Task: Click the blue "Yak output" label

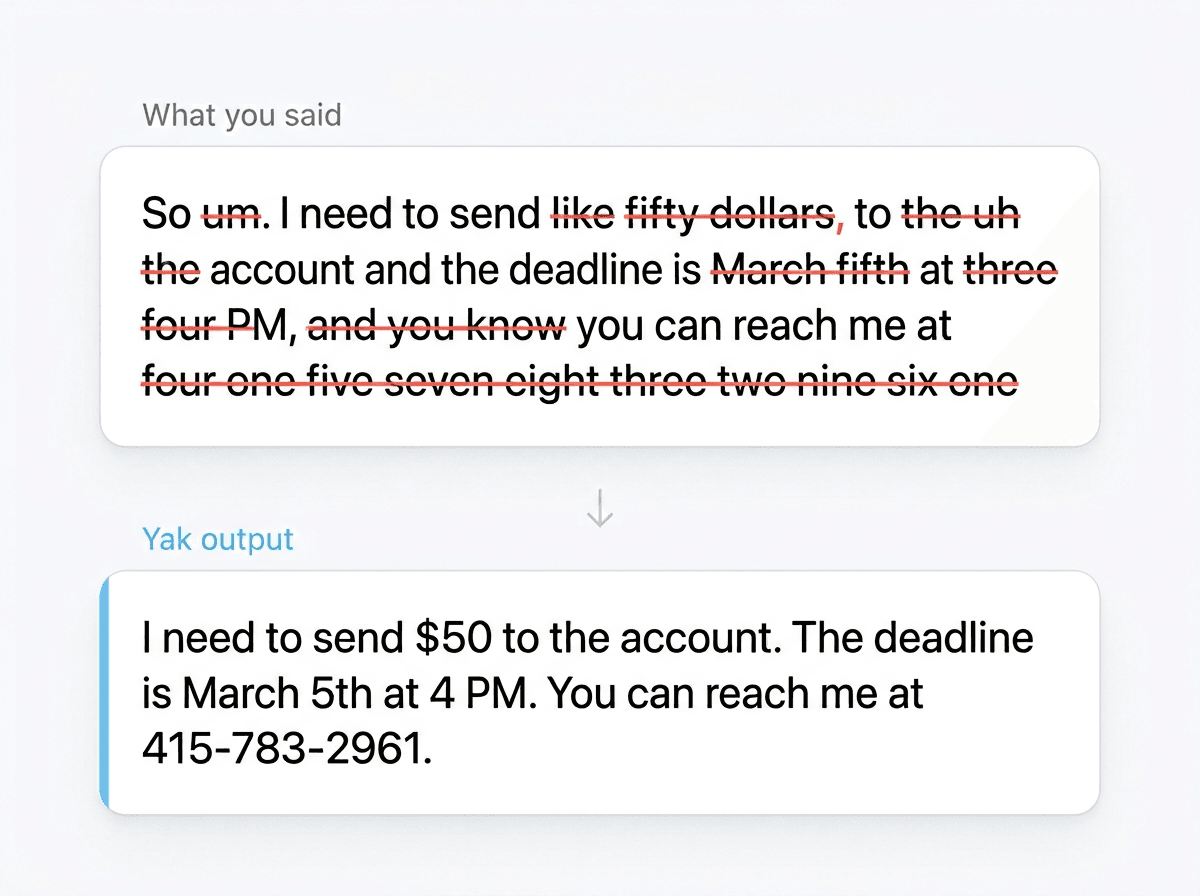Action: [x=218, y=539]
